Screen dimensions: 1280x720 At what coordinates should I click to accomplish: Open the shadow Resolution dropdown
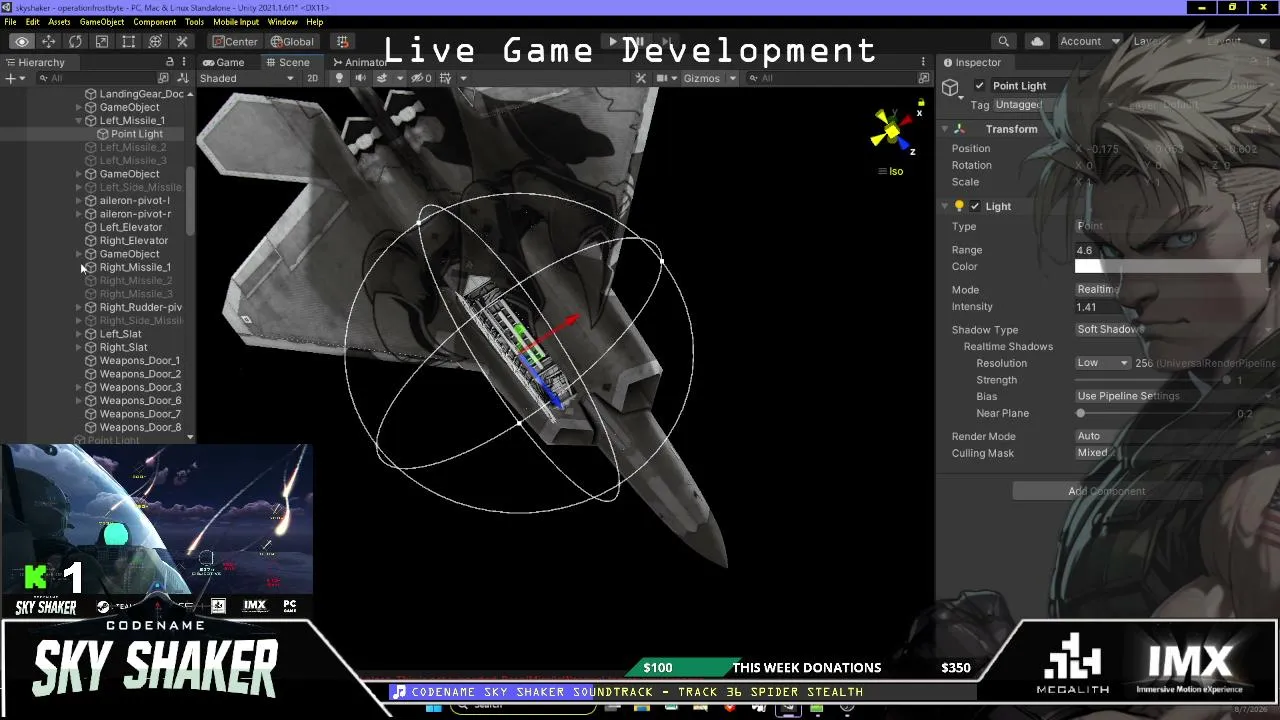coord(1102,363)
